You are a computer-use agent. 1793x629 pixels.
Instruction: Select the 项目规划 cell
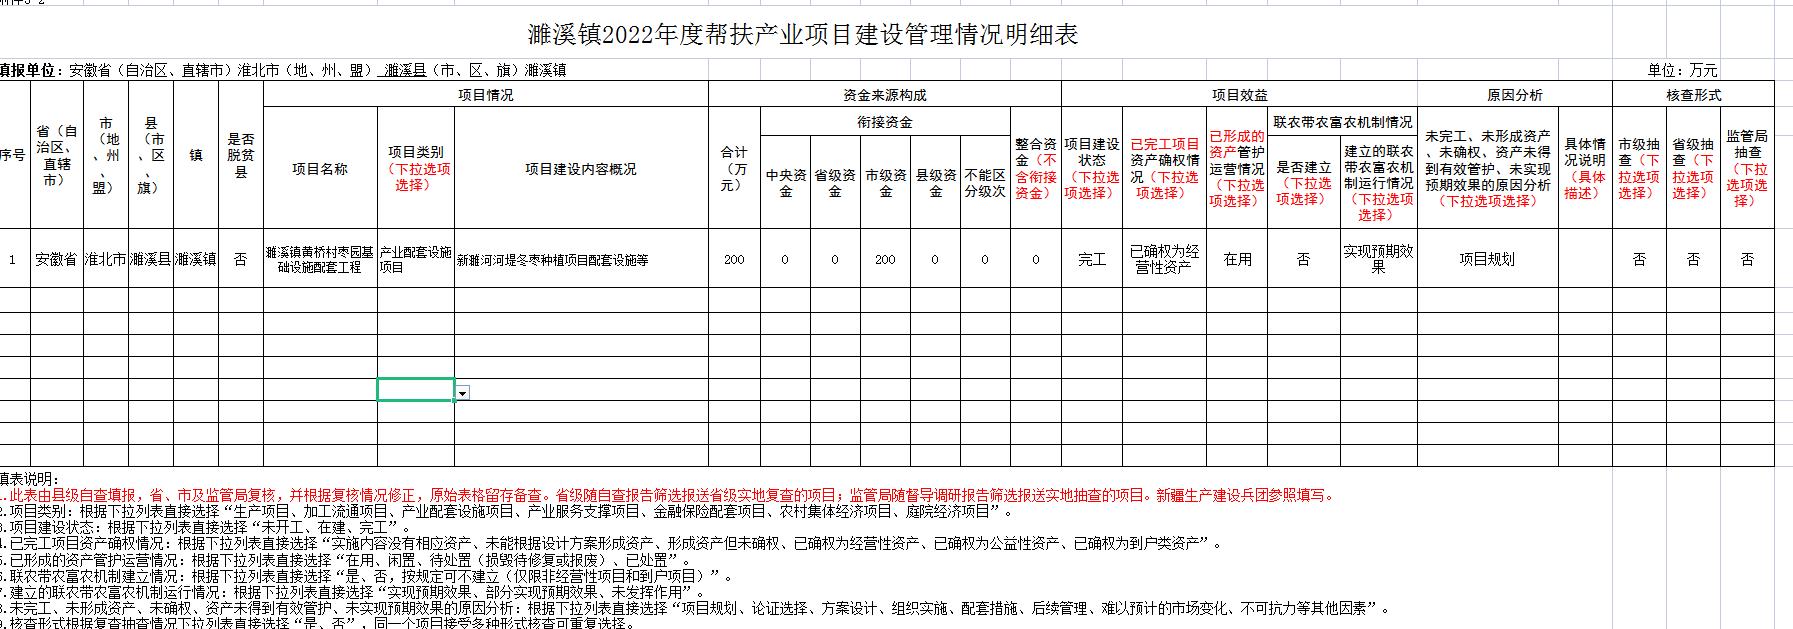point(1488,259)
